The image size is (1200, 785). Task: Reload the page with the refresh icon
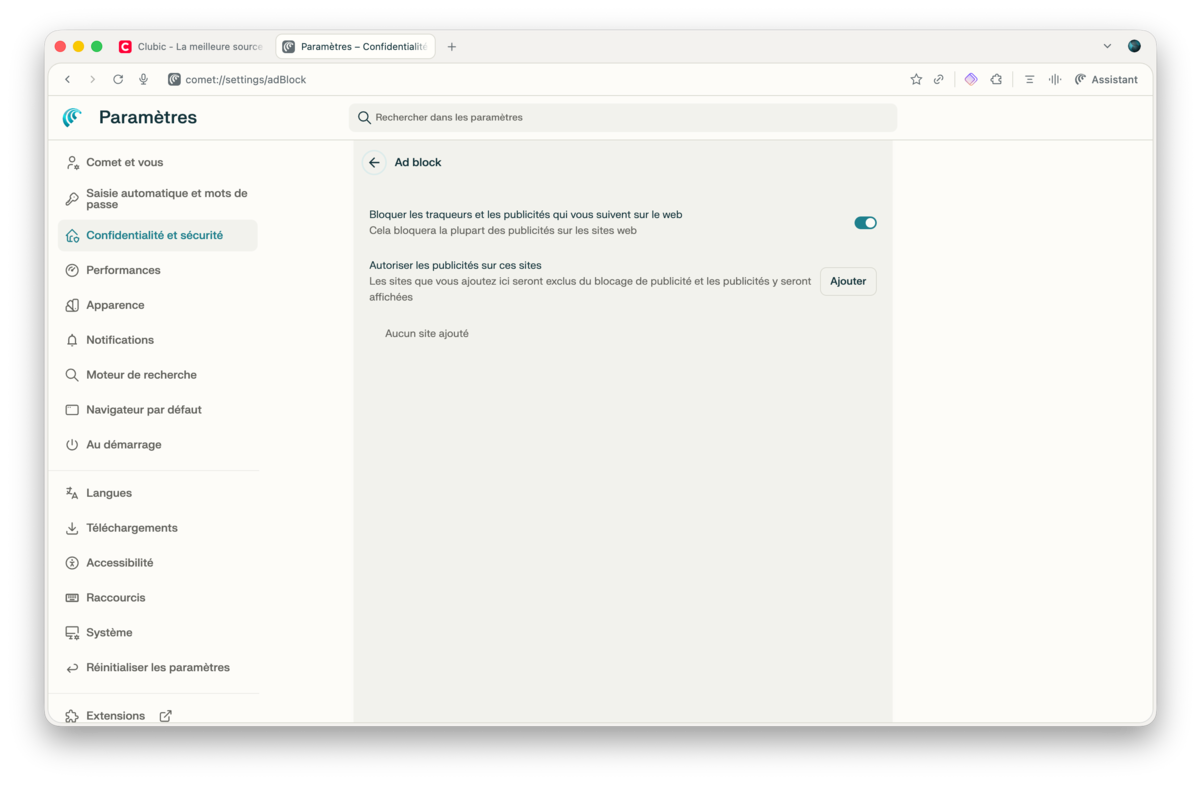point(118,80)
